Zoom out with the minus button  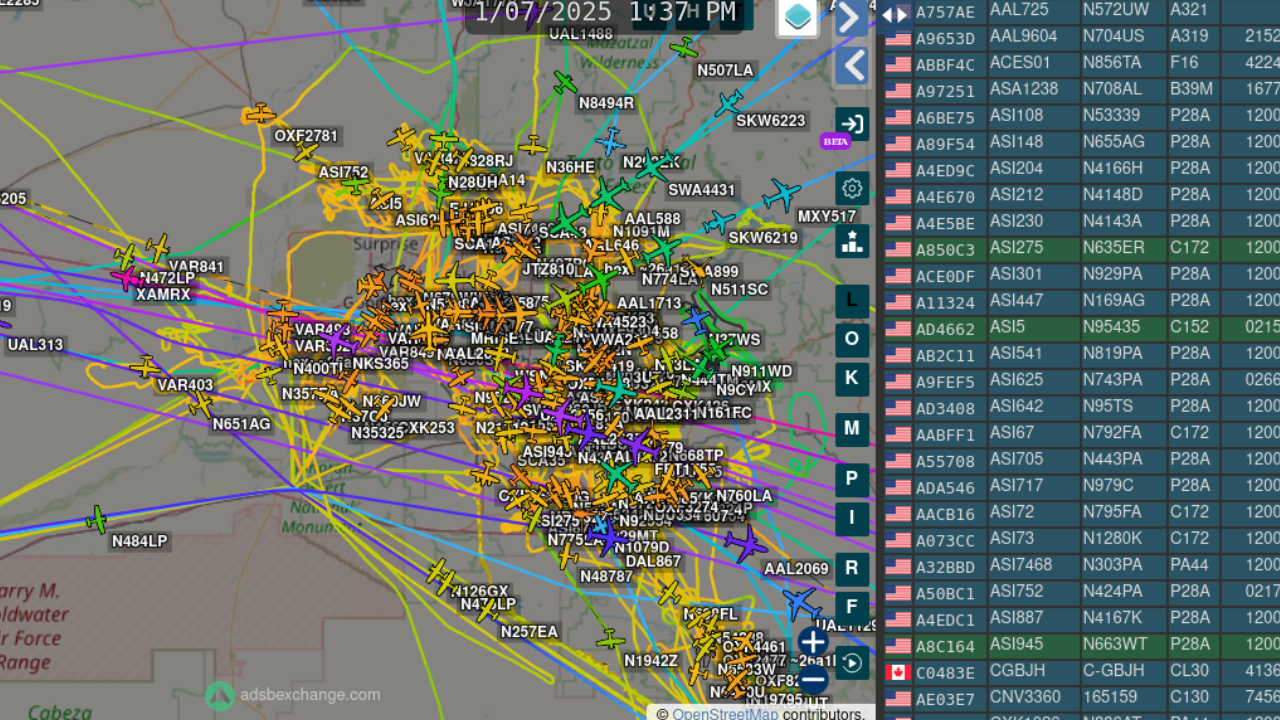[x=813, y=680]
